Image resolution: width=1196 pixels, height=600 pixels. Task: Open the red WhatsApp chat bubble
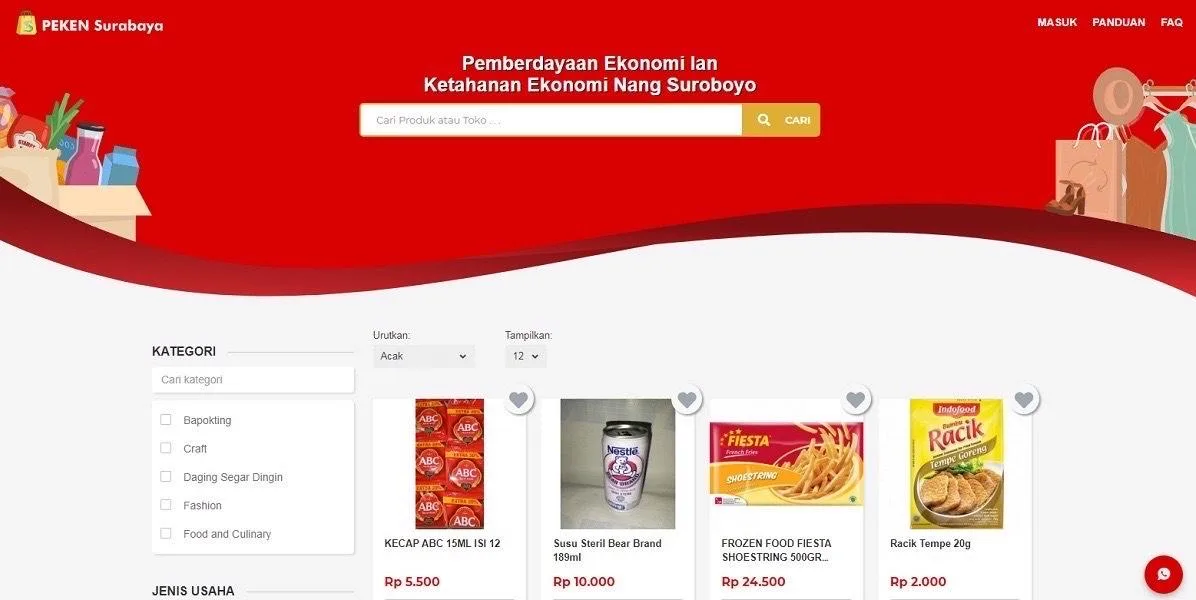[1163, 574]
